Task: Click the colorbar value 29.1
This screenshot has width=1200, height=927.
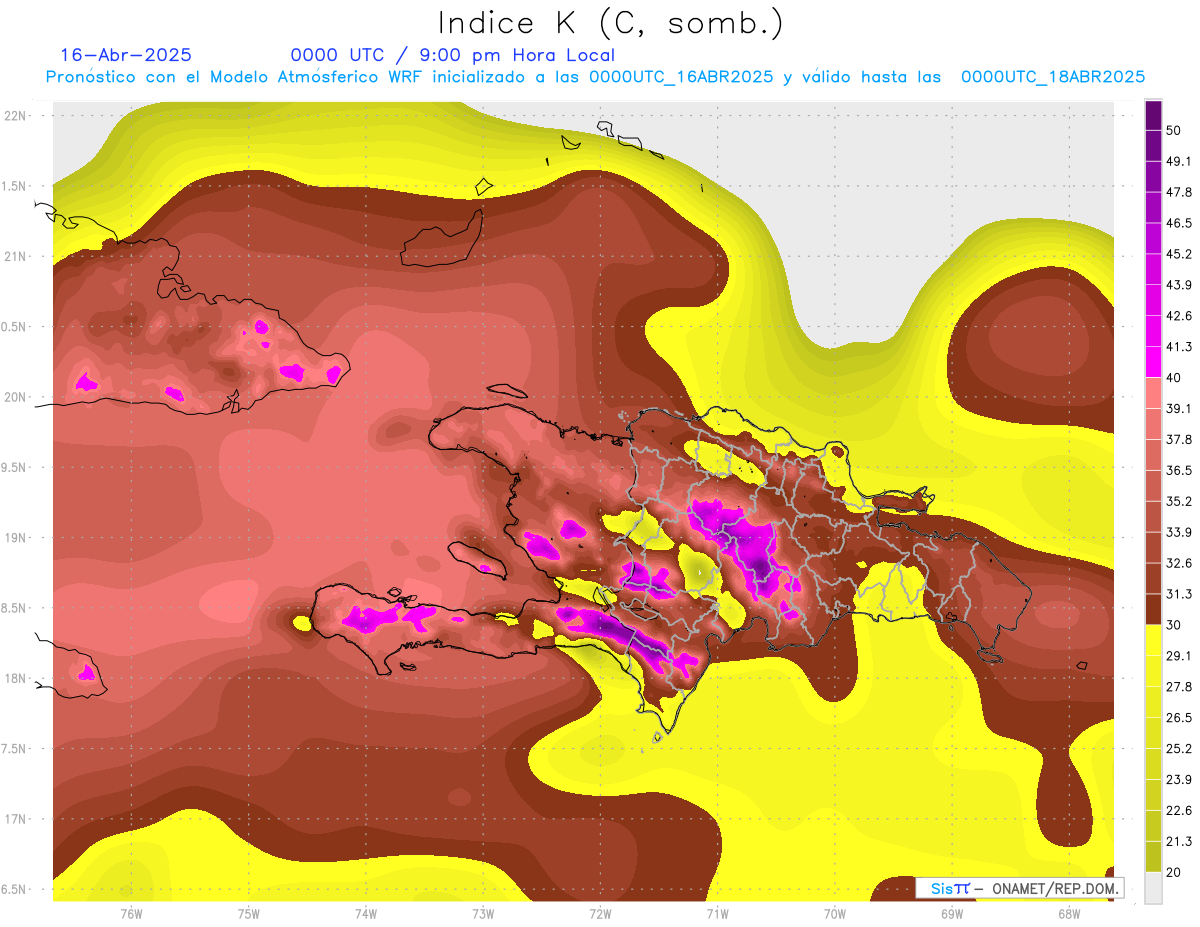Action: (x=1178, y=655)
